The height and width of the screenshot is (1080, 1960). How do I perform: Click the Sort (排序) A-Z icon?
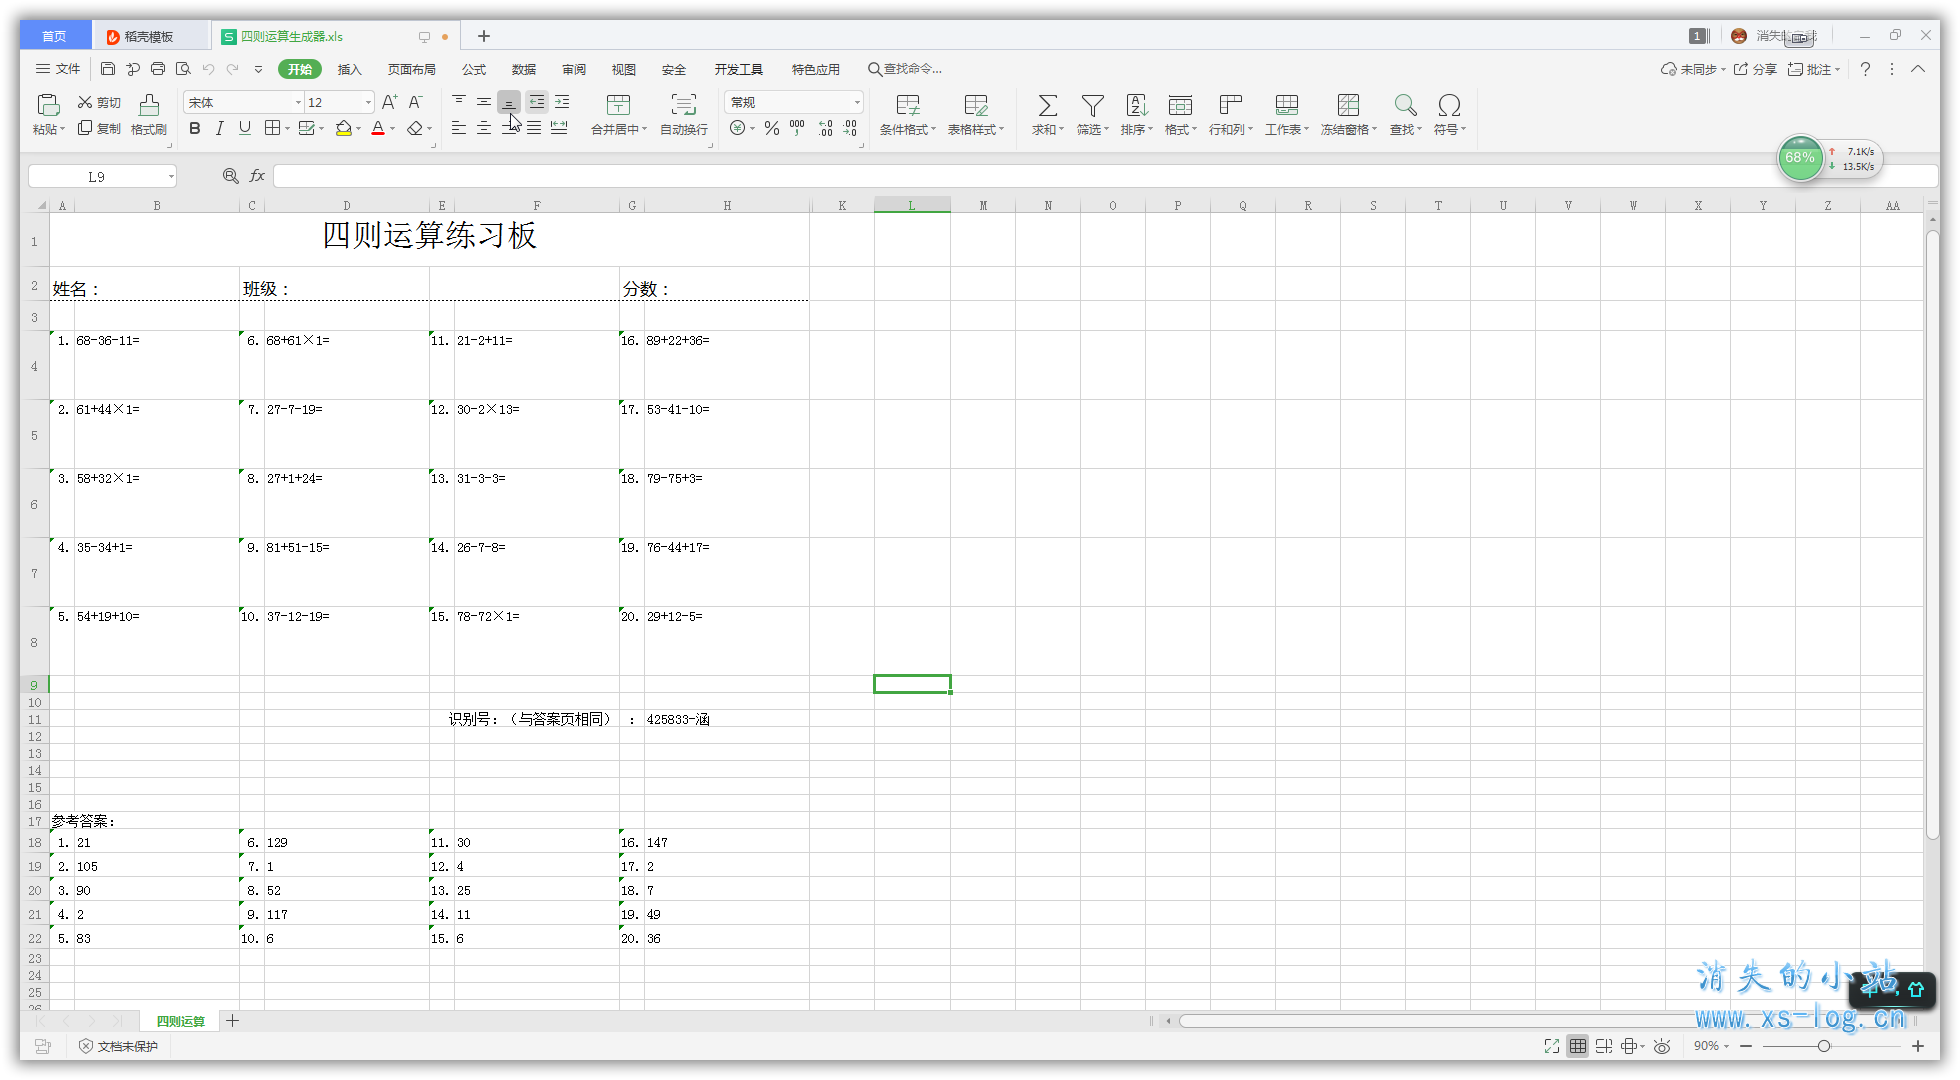coord(1137,105)
